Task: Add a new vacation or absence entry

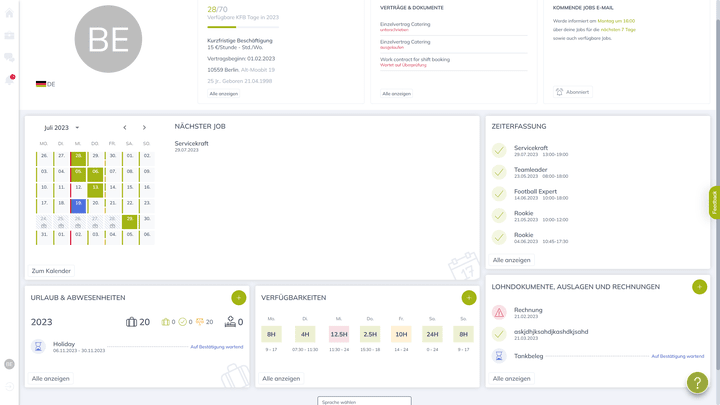Action: (238, 298)
